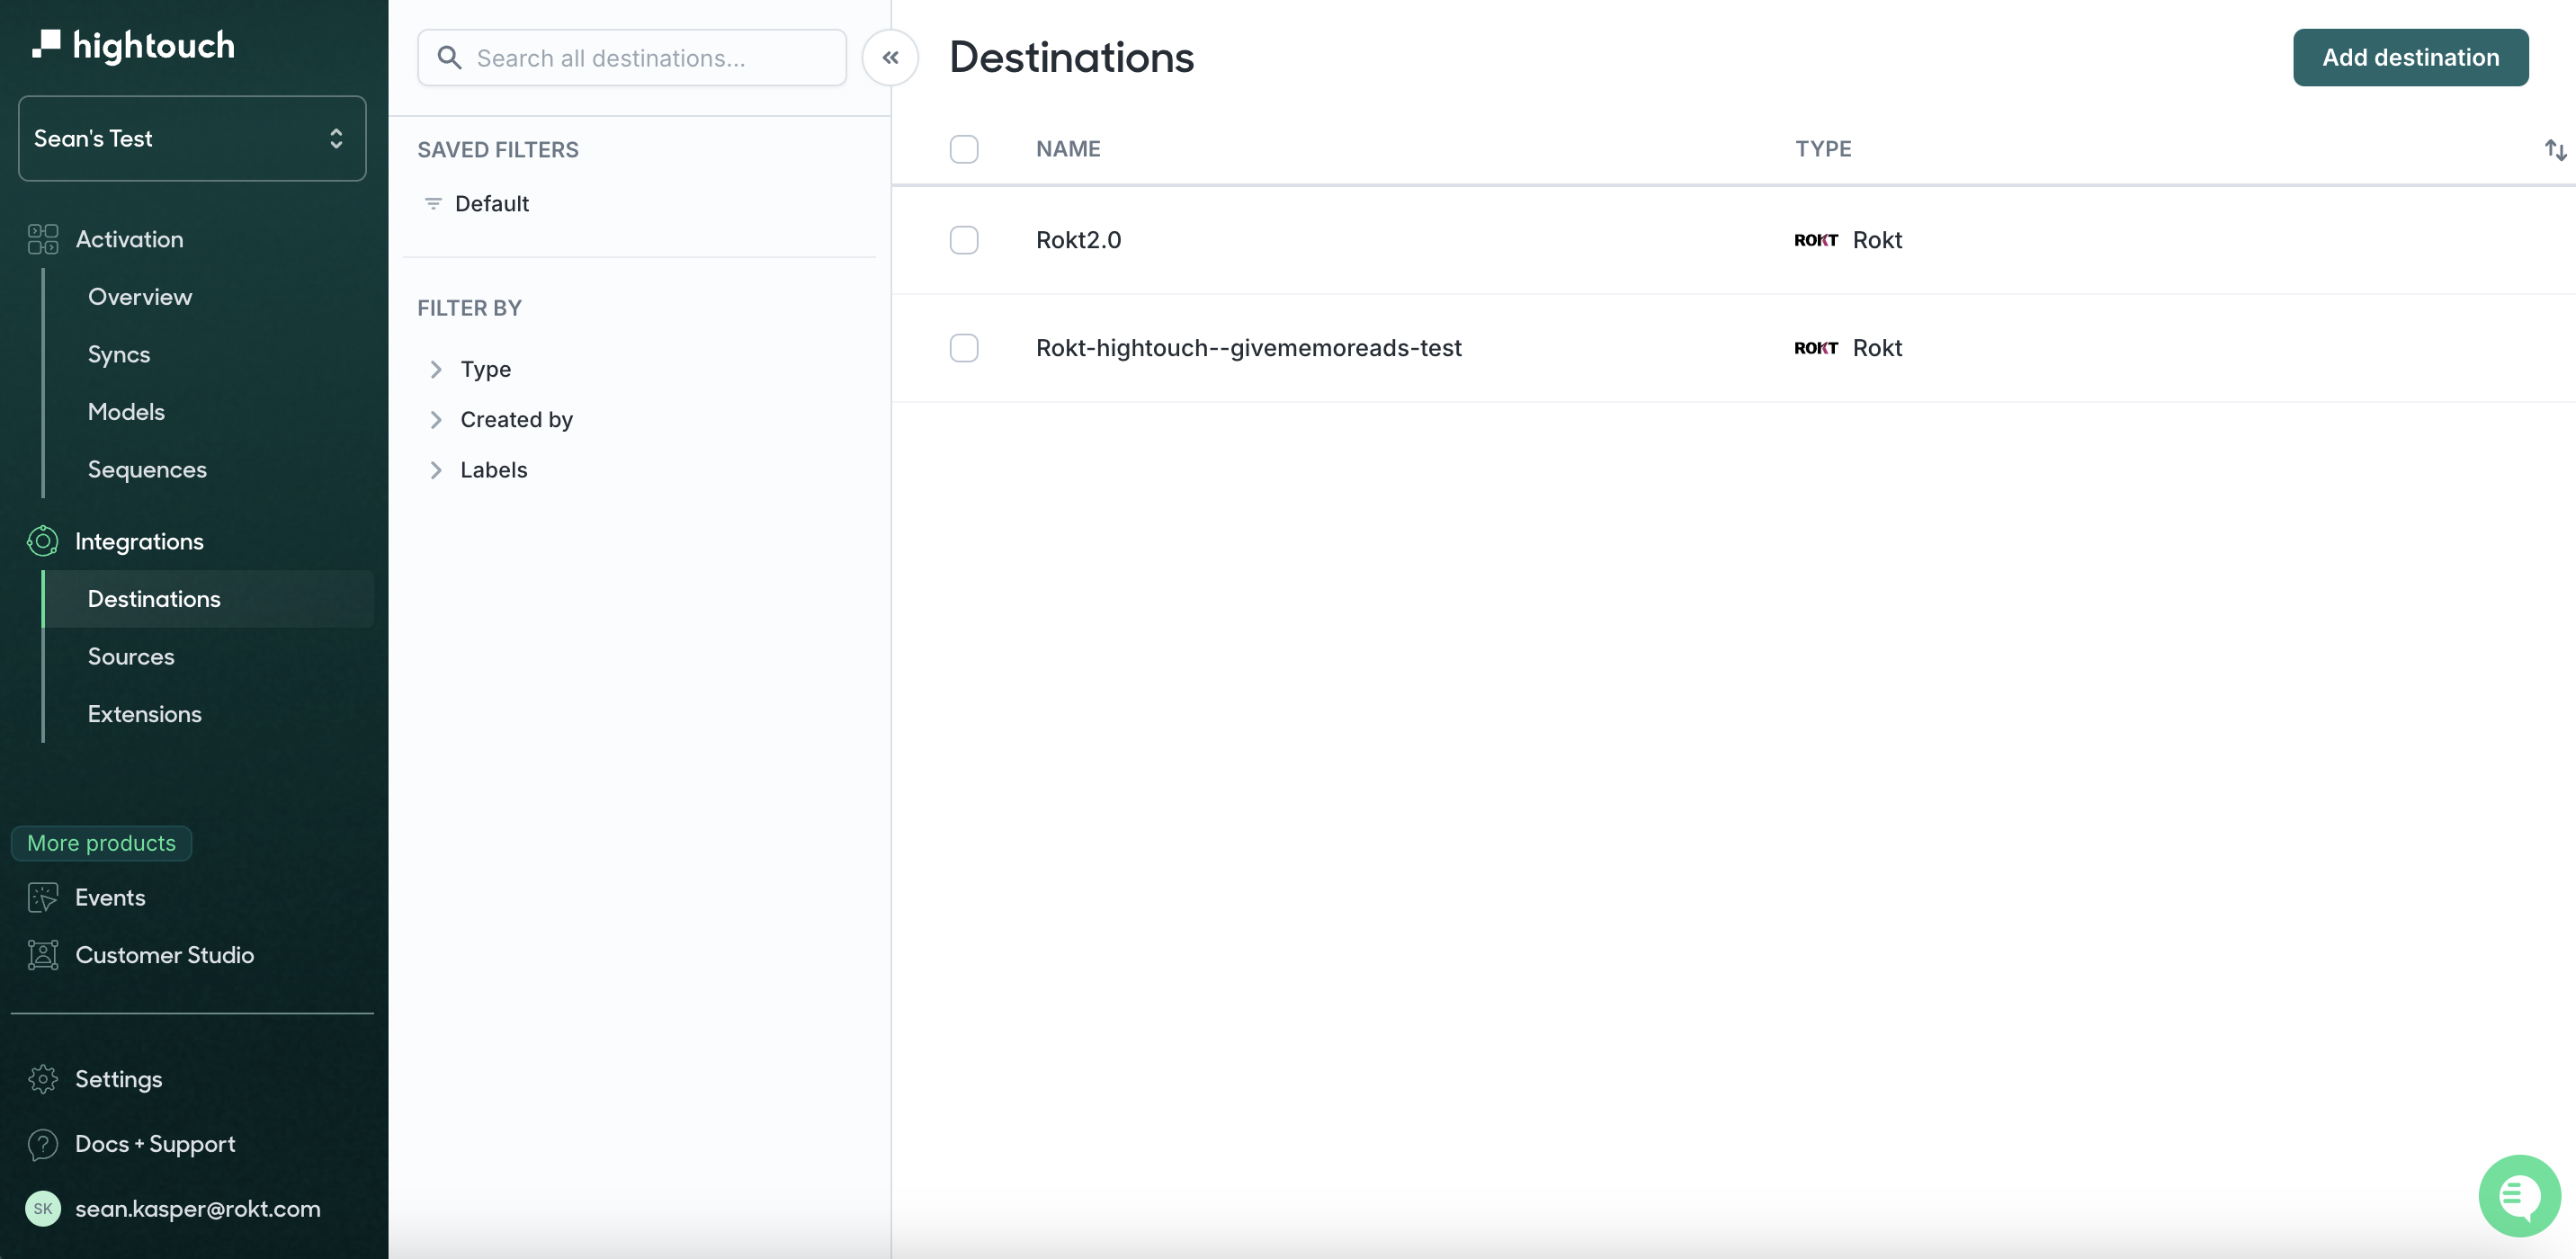Click the SK user avatar
2576x1259 pixels.
pos(43,1208)
